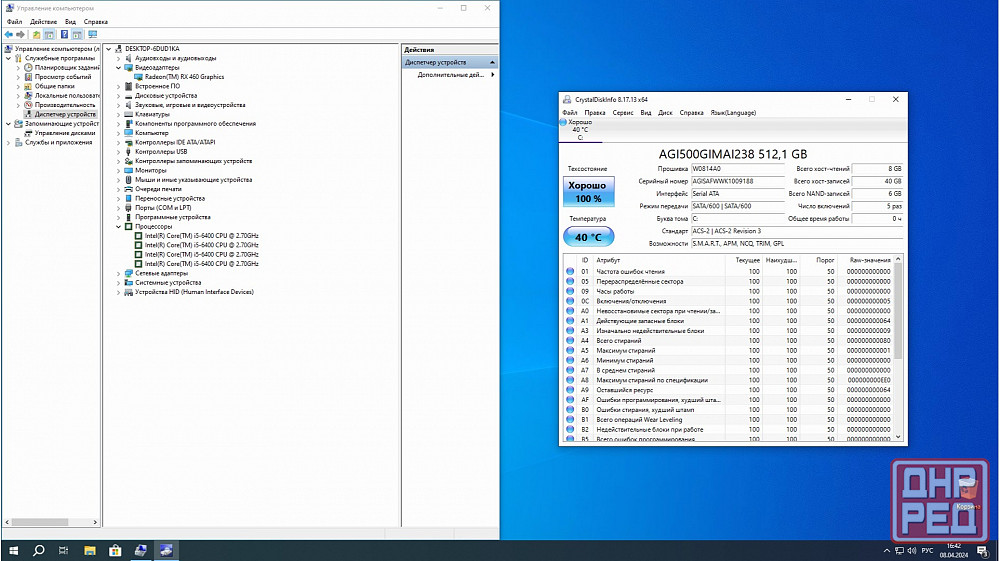Click the Windows Start button
The width and height of the screenshot is (1000, 561).
click(x=12, y=550)
